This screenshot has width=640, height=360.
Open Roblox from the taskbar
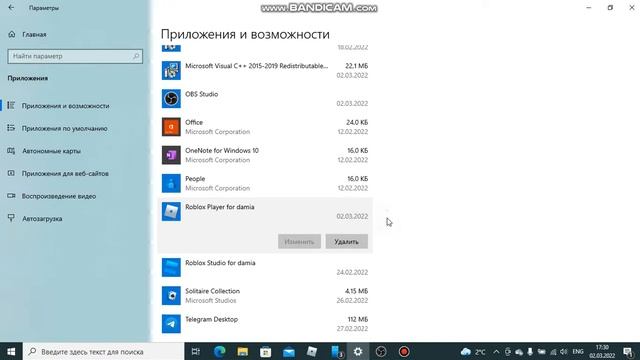(x=312, y=351)
